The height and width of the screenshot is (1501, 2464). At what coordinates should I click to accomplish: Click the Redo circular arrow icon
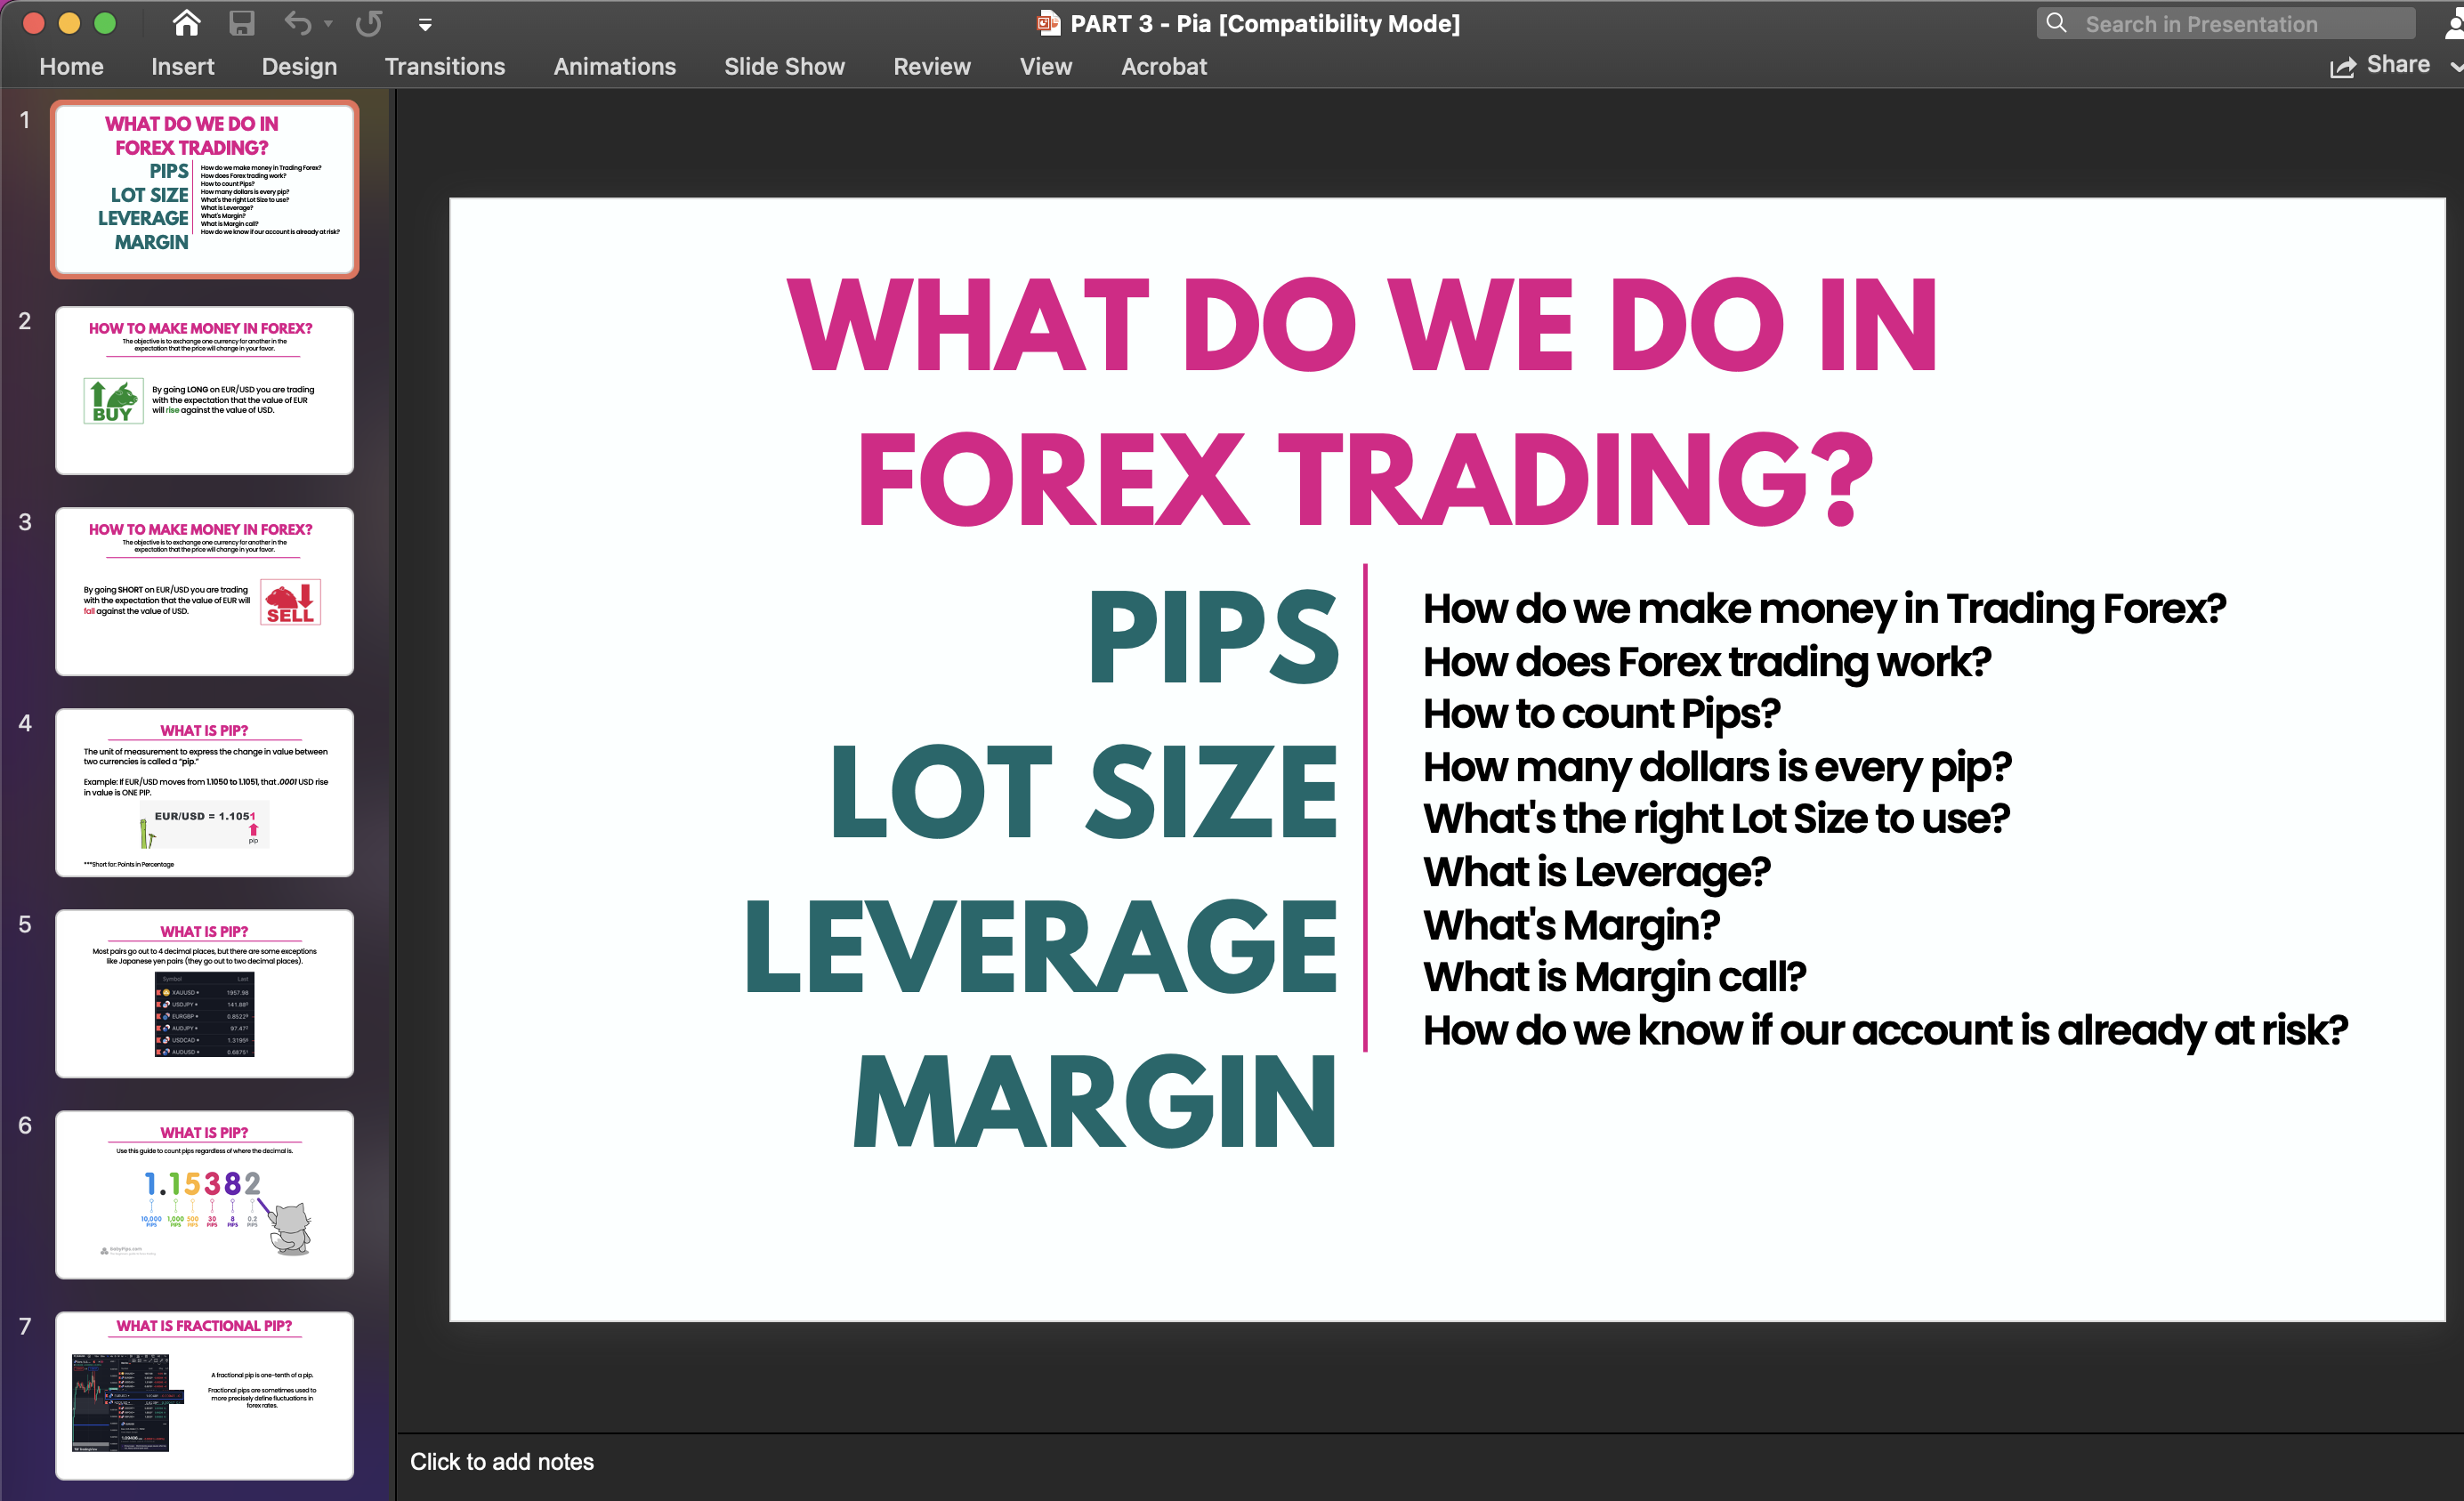(369, 23)
